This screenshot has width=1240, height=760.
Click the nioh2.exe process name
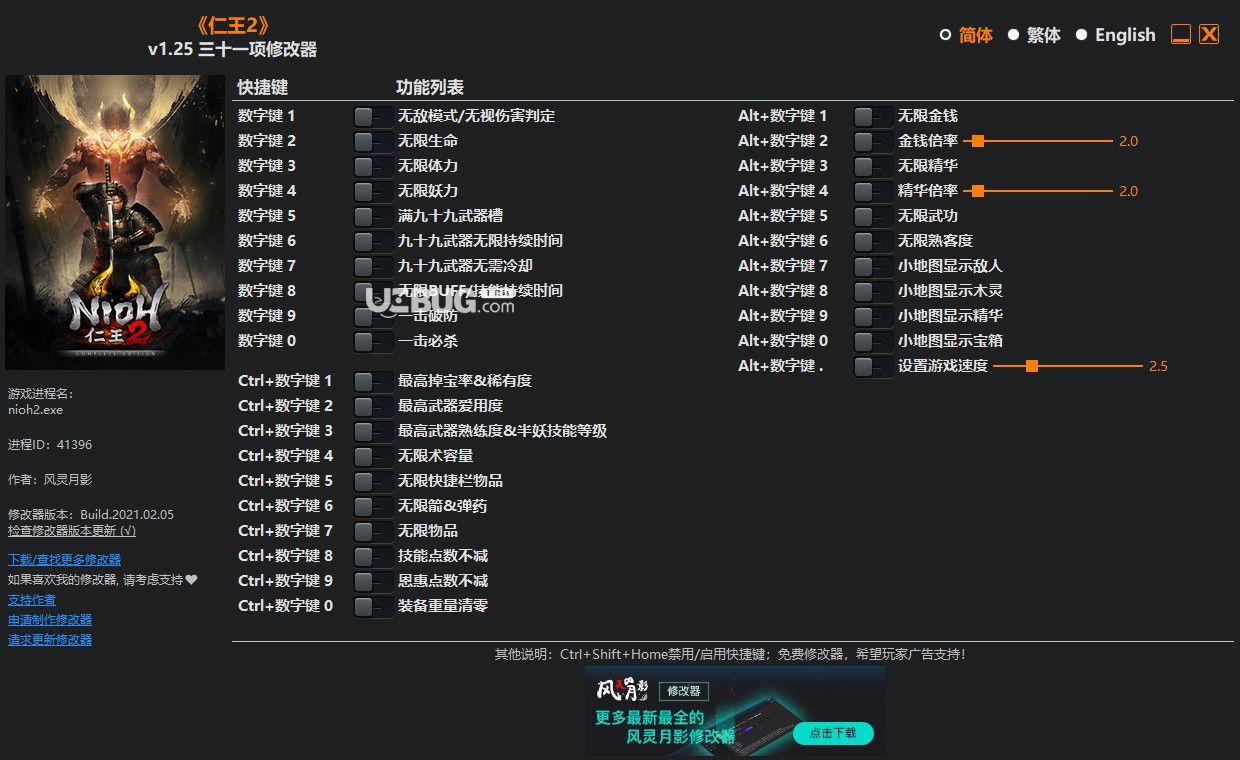point(35,410)
